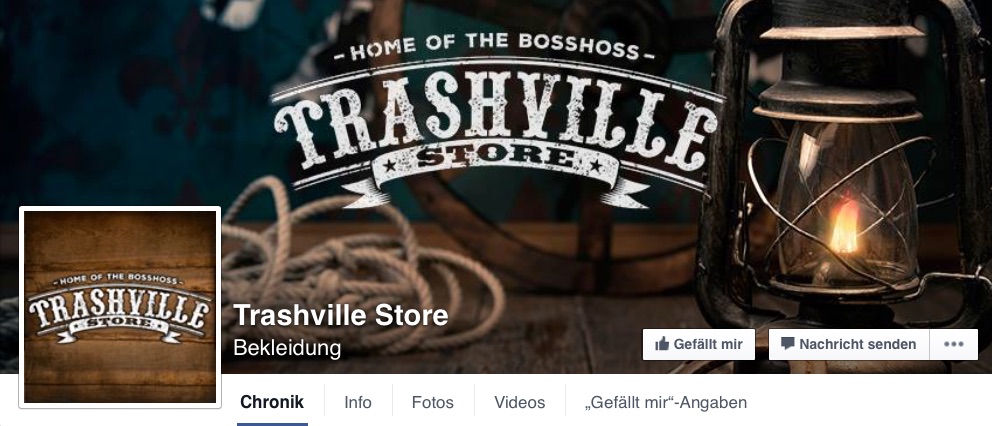Click the small Trashville logo inside profile picture

click(120, 307)
